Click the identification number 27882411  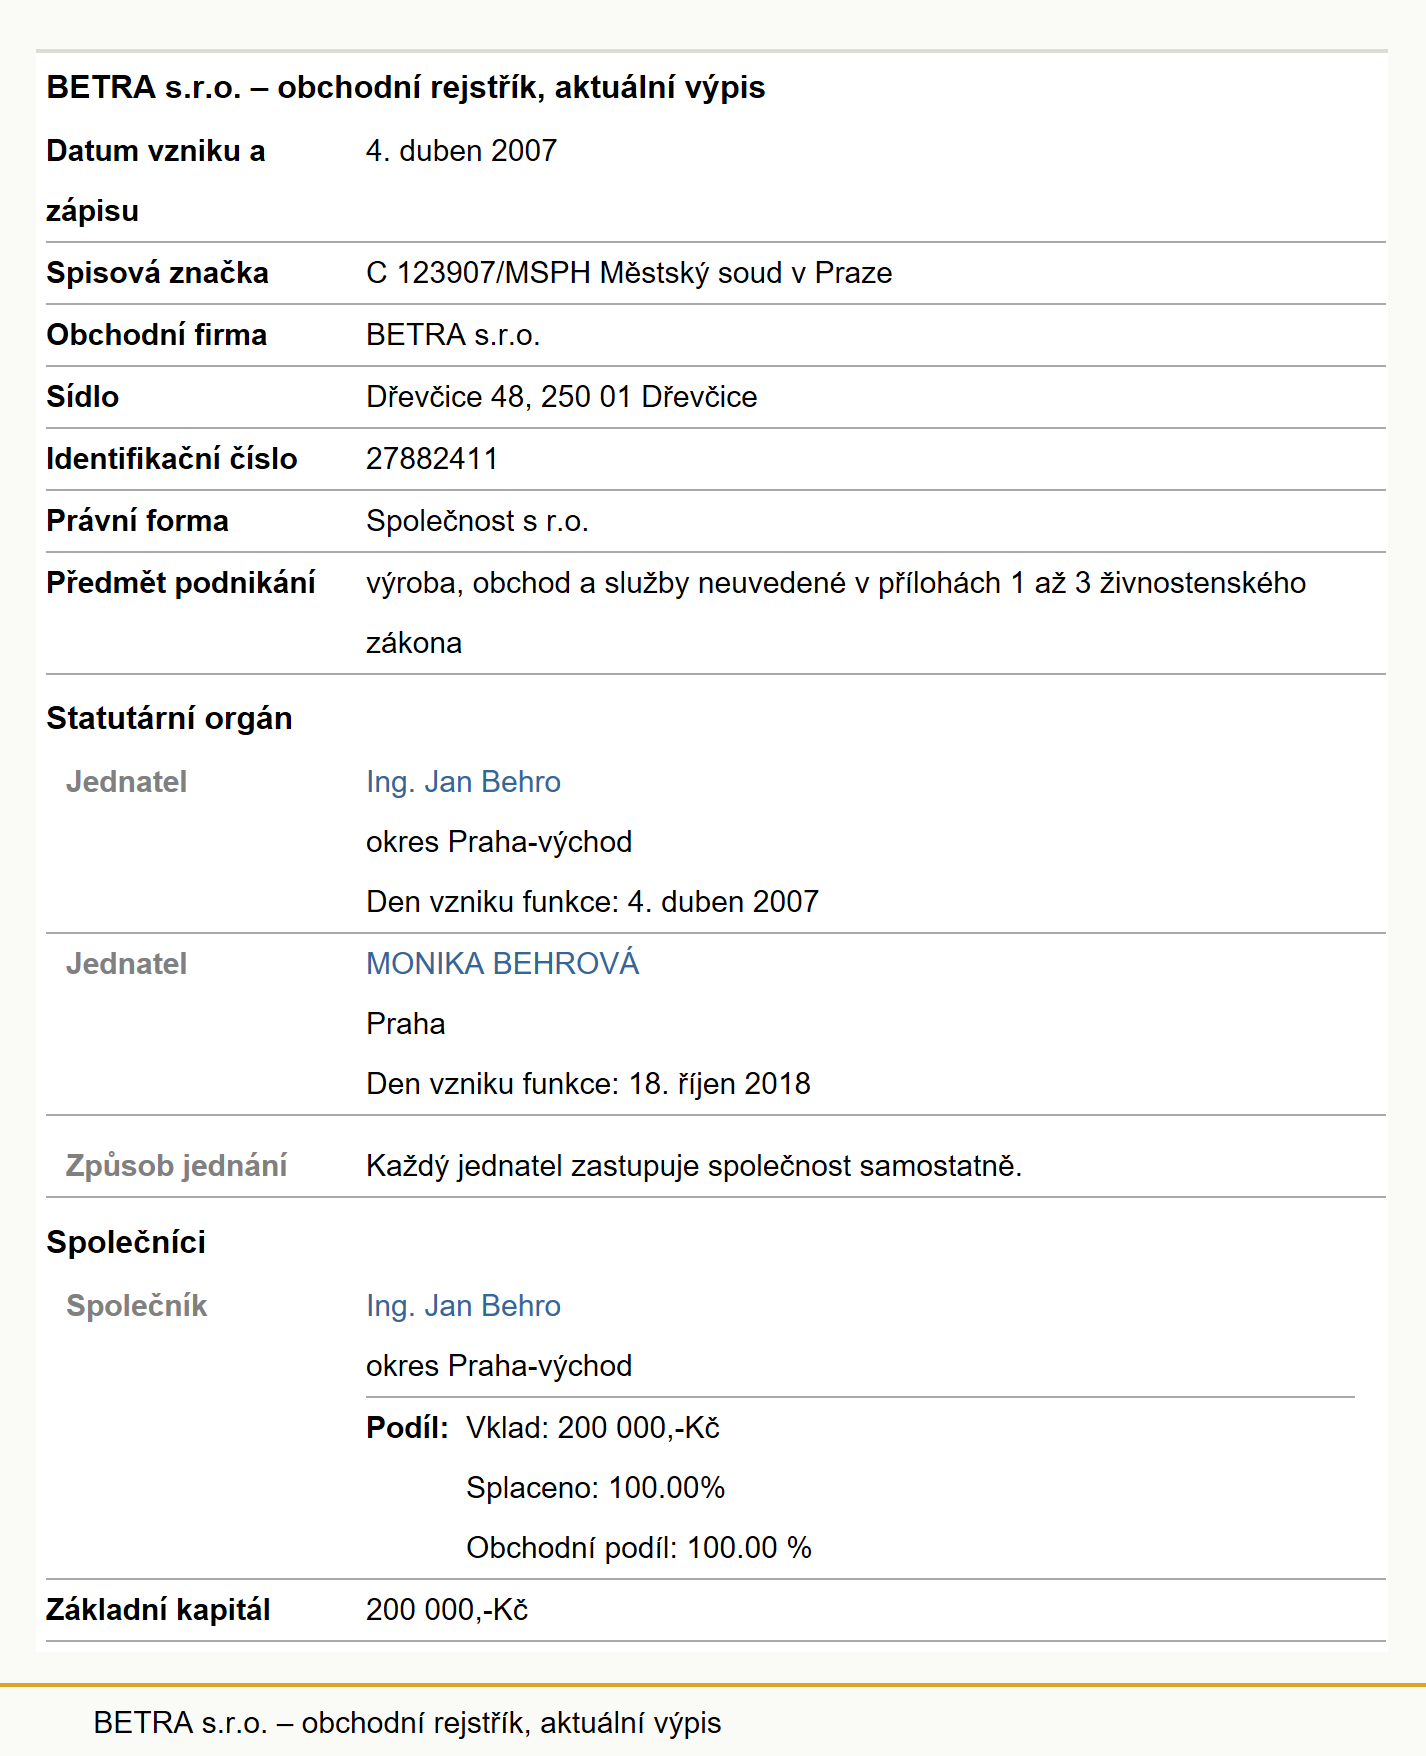point(432,459)
